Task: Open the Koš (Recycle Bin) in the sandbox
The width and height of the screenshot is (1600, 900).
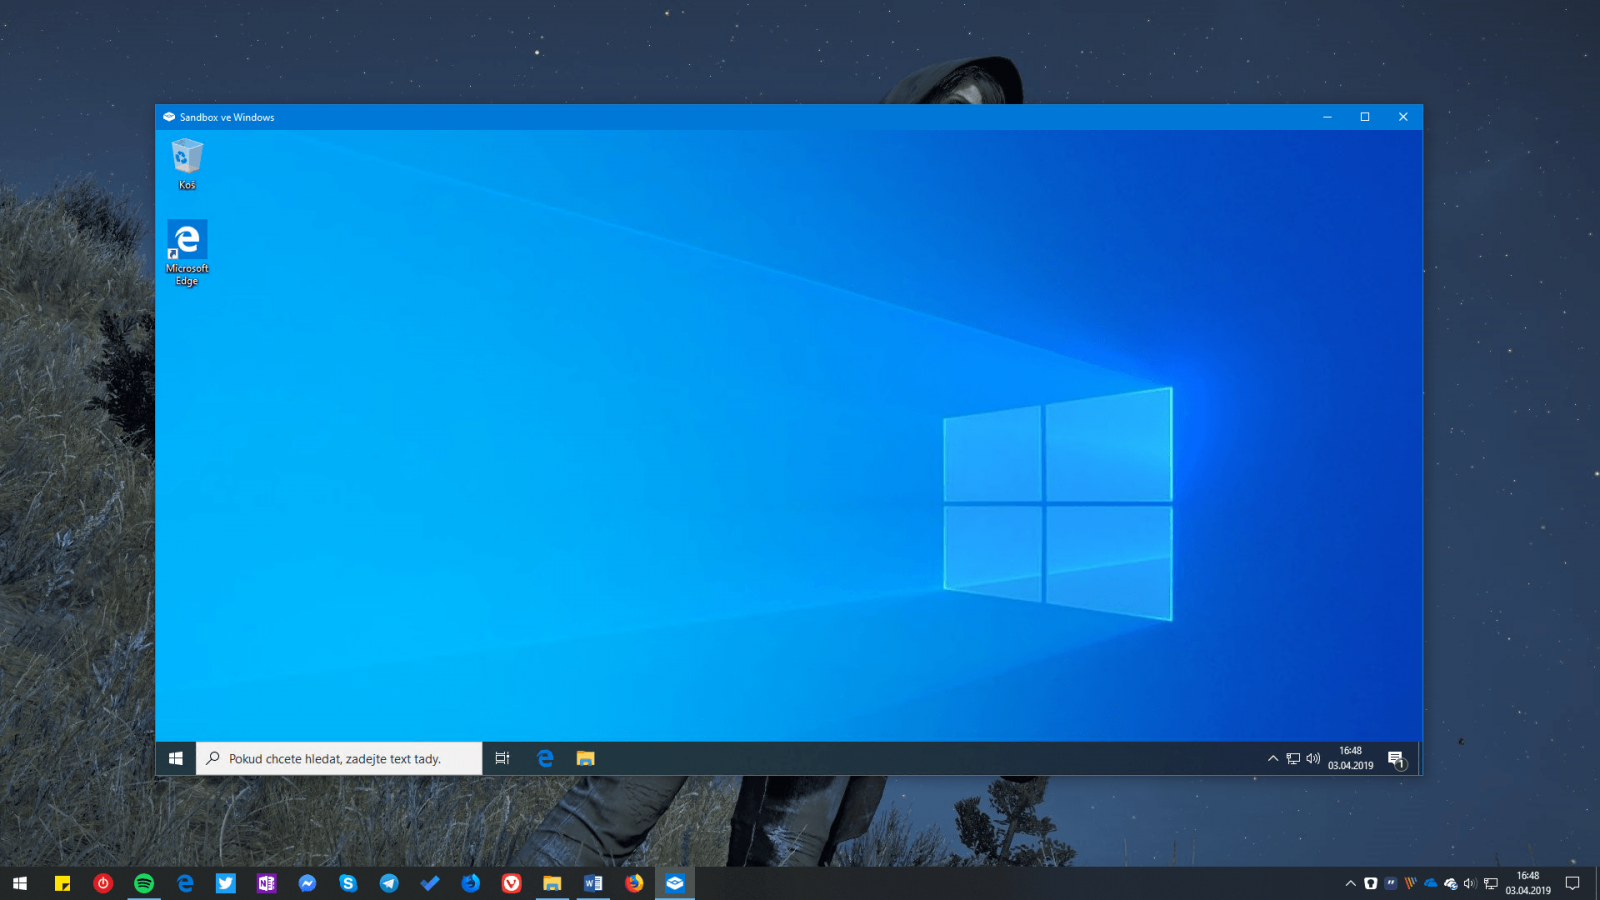Action: point(186,157)
